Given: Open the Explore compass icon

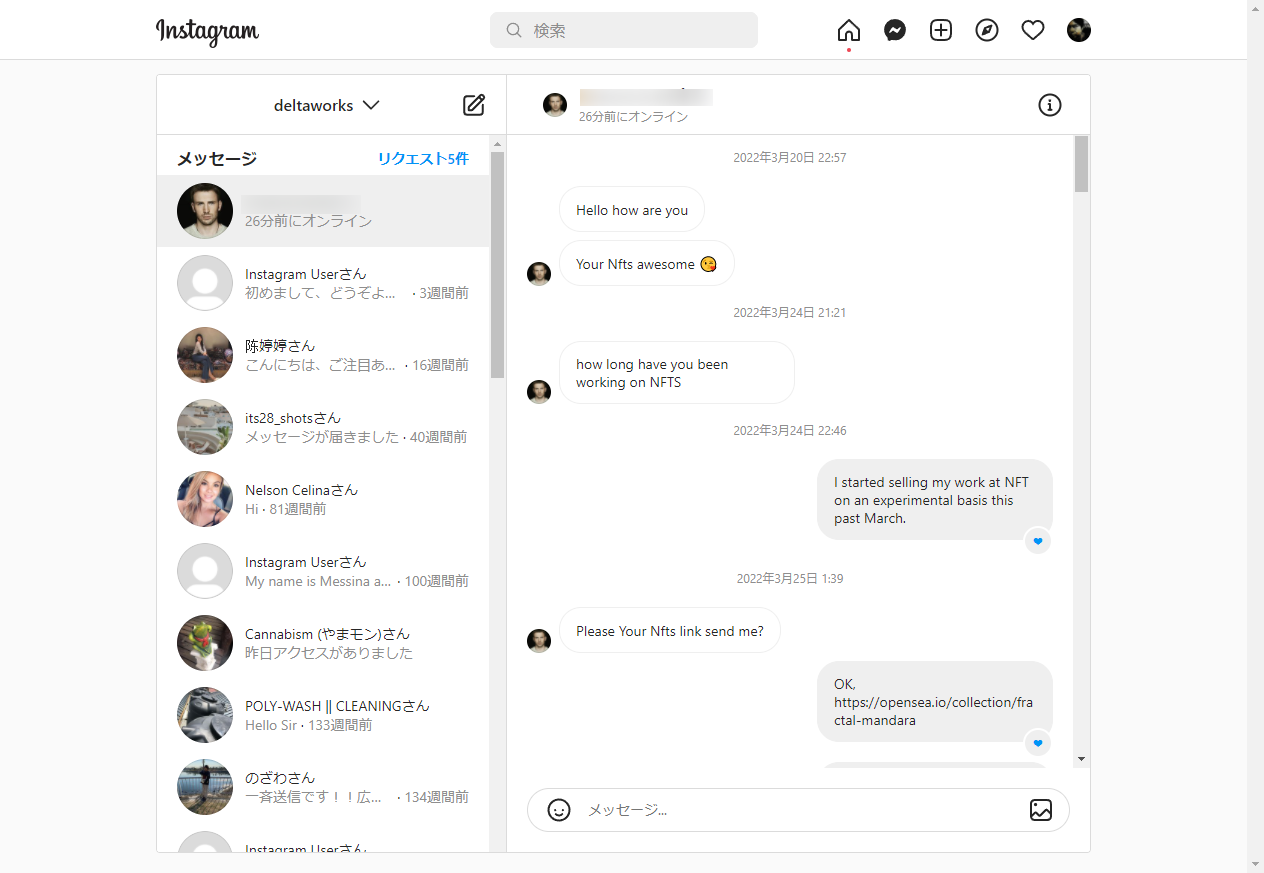Looking at the screenshot, I should click(x=987, y=30).
